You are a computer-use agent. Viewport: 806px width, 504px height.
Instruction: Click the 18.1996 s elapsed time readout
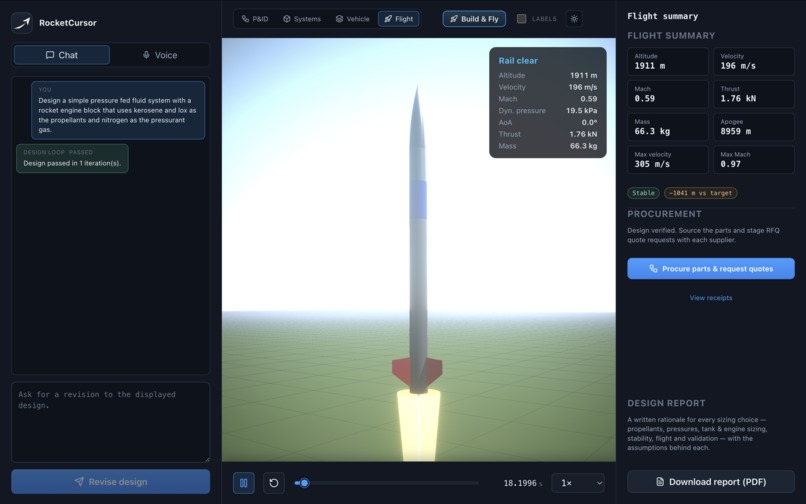[x=523, y=483]
